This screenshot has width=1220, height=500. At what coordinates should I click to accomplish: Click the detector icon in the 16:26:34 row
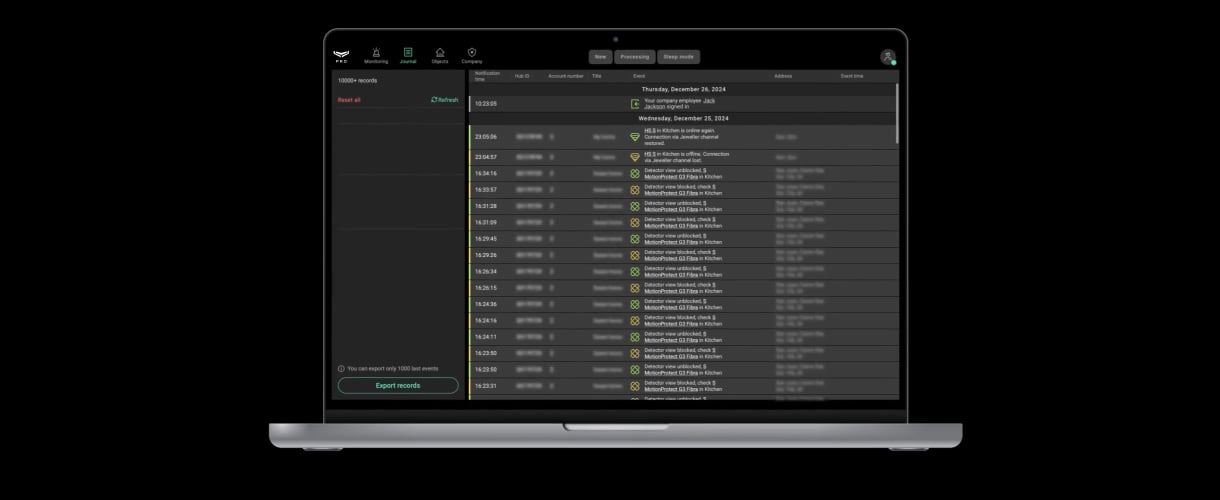[634, 271]
